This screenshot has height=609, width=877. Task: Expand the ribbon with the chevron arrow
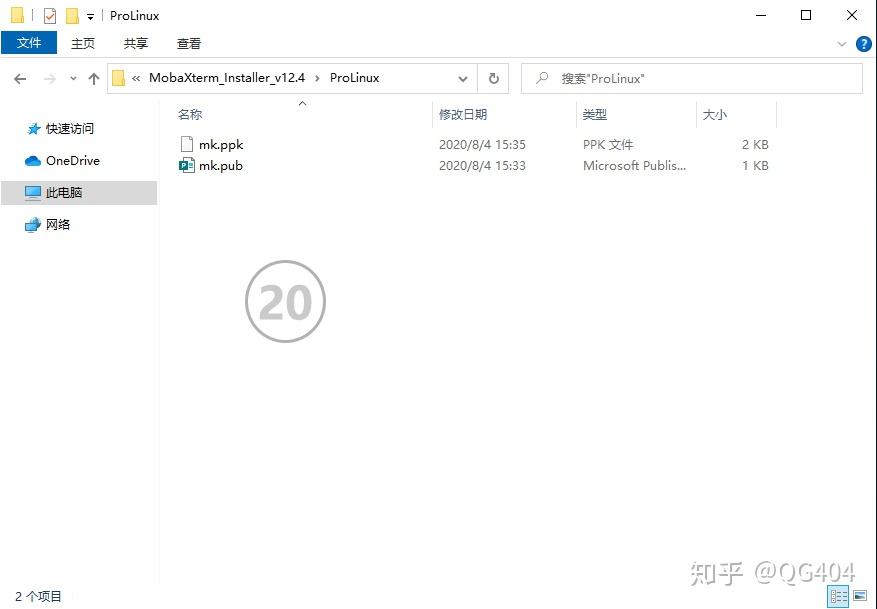point(842,44)
